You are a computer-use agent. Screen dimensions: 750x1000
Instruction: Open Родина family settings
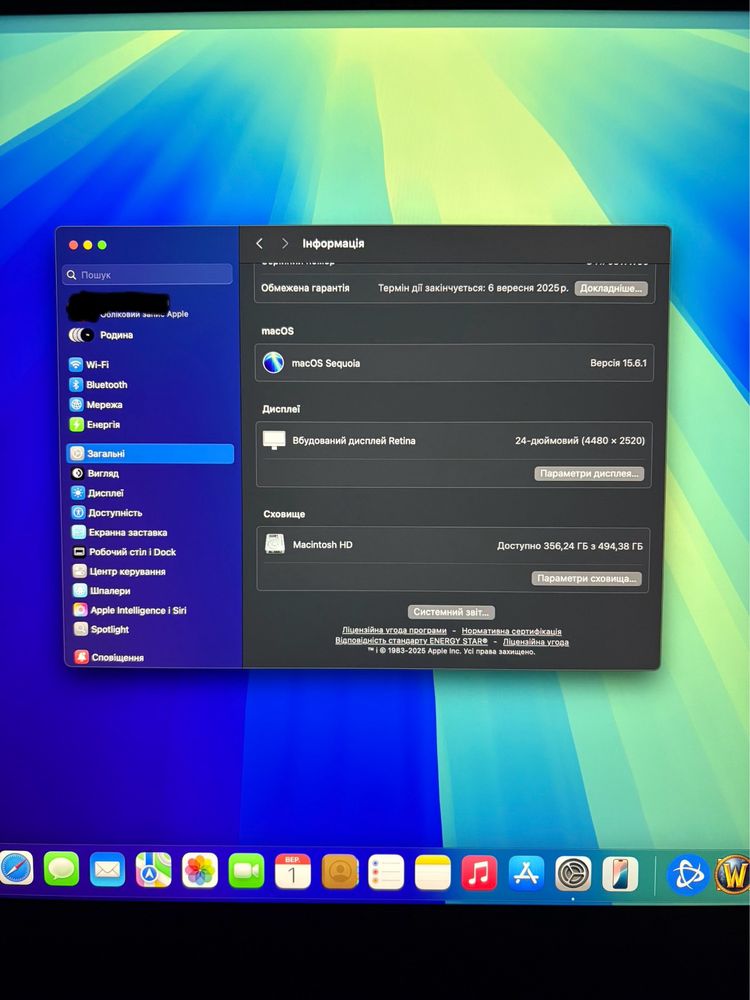(x=101, y=335)
